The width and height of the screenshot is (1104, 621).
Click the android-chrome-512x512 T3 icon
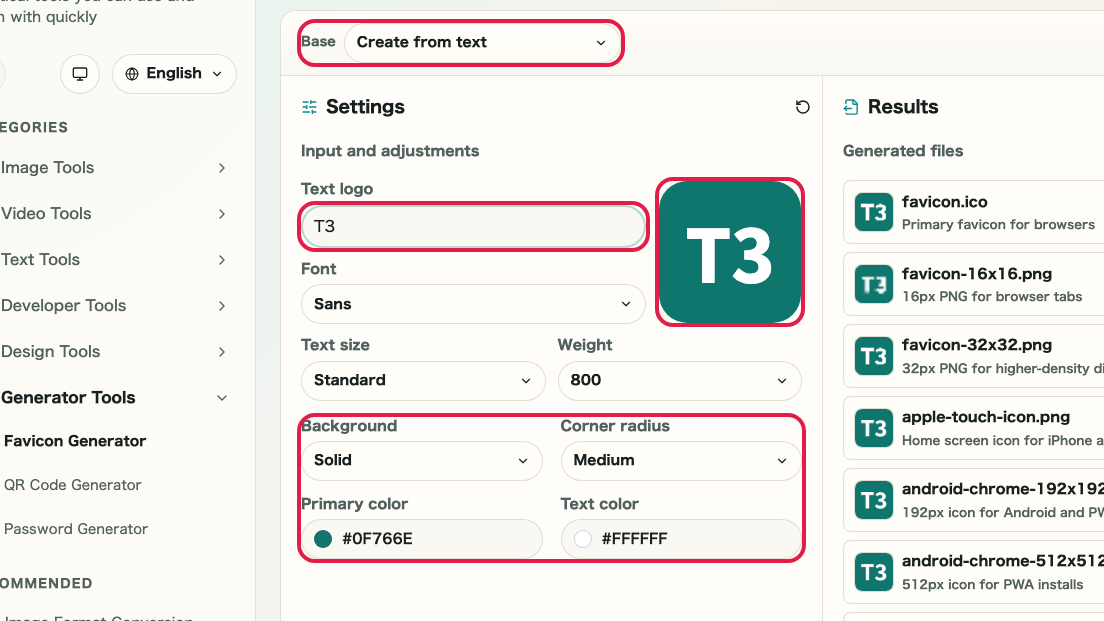click(x=874, y=572)
